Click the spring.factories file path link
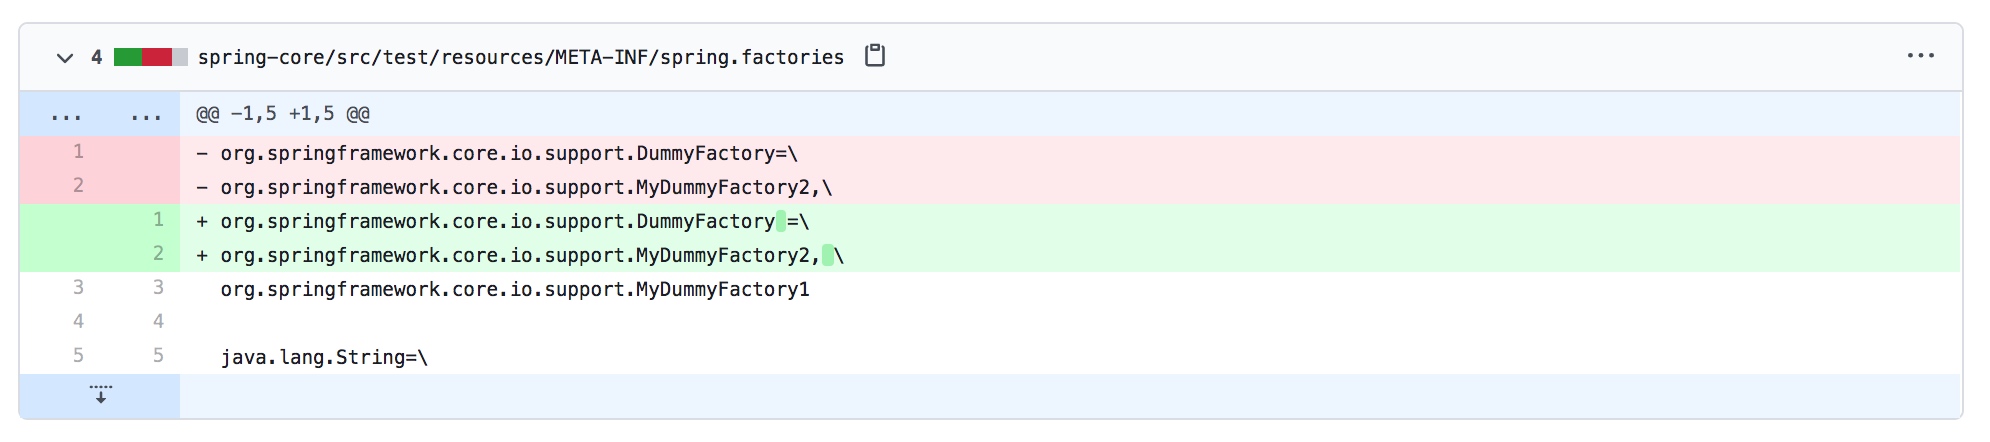This screenshot has height=442, width=1990. [x=520, y=58]
